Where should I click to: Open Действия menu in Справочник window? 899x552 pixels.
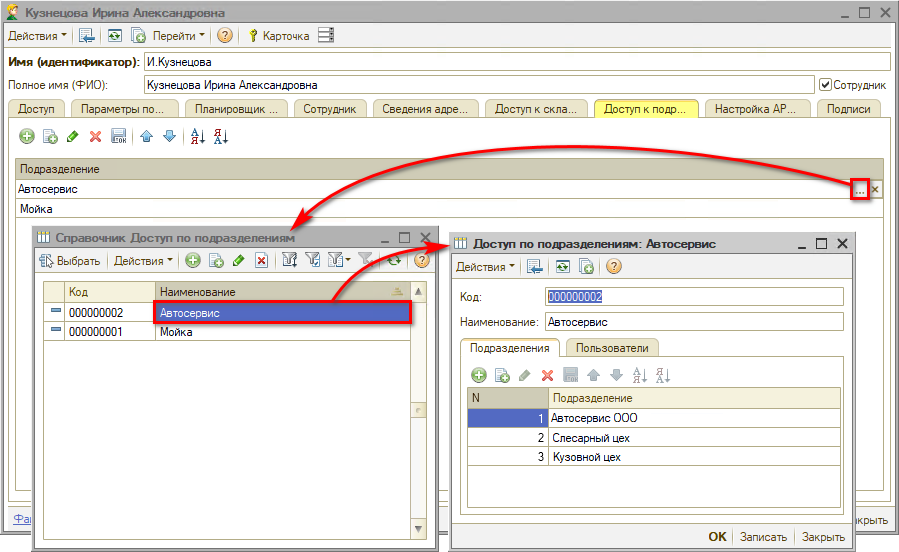point(143,261)
